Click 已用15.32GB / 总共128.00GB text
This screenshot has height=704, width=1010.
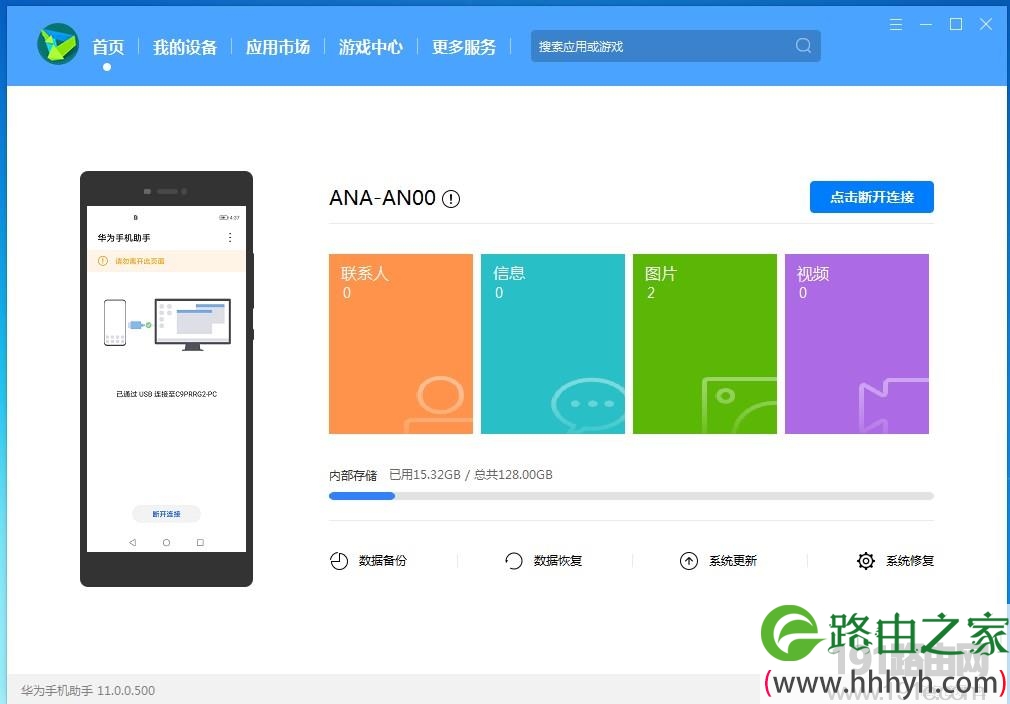tap(471, 475)
